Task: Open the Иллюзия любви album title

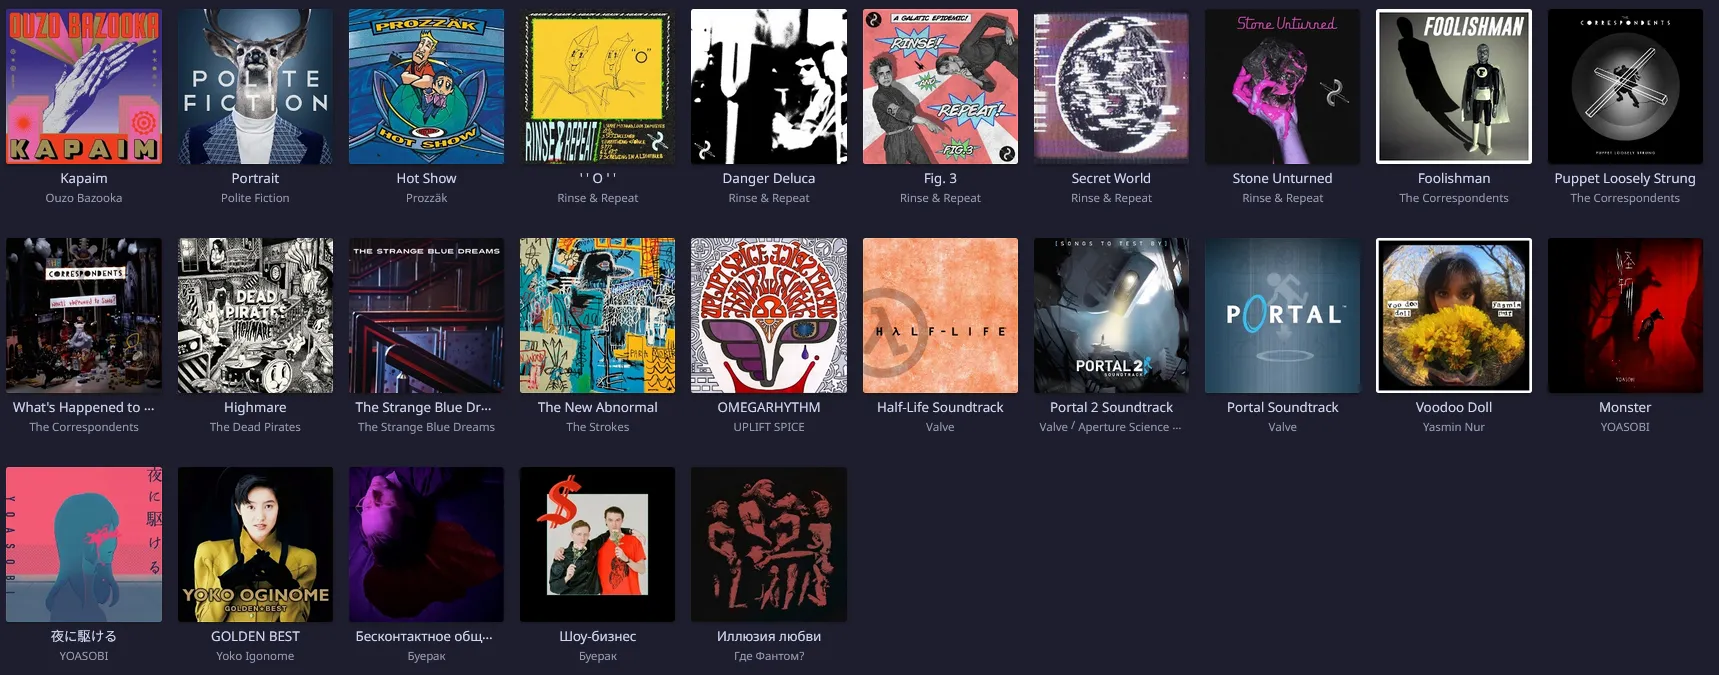Action: (769, 636)
